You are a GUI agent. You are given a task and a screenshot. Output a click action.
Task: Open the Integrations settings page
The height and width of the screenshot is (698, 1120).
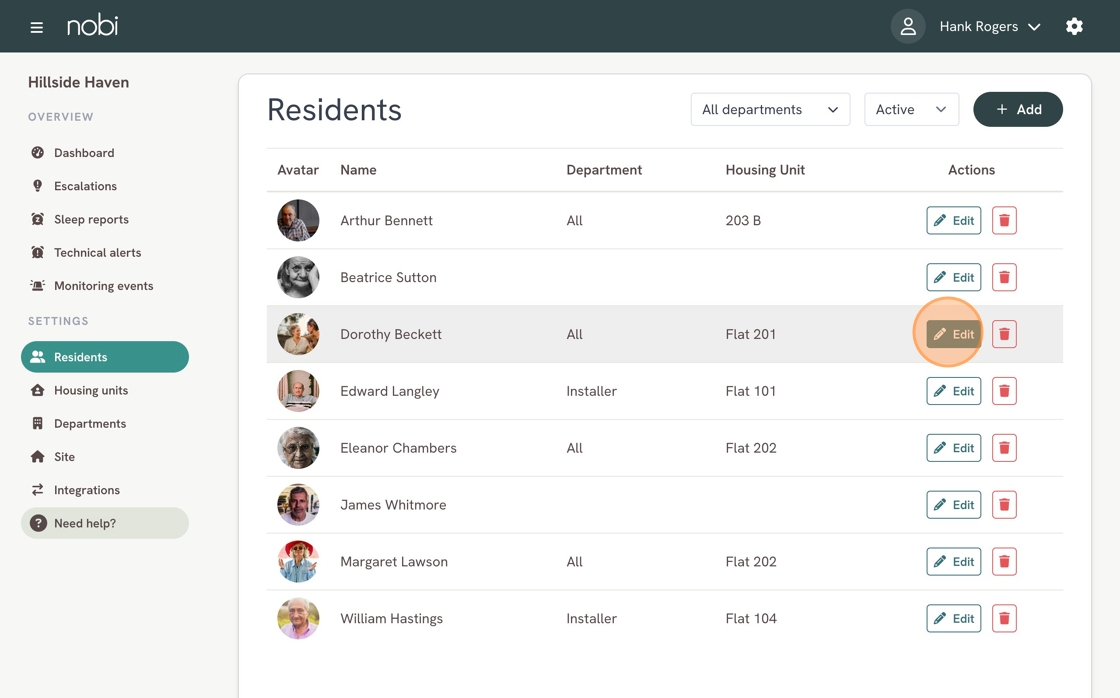87,490
